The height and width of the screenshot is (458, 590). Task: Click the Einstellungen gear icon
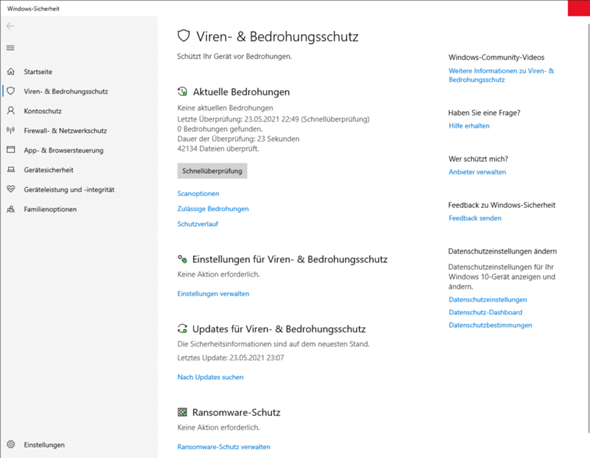[11, 444]
